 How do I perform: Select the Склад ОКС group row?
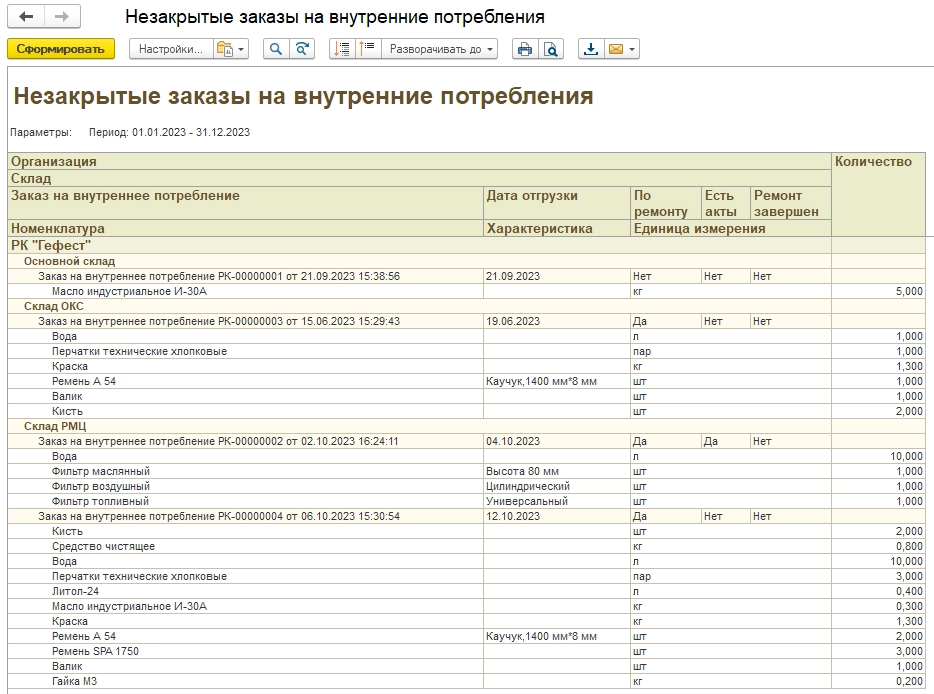[54, 306]
